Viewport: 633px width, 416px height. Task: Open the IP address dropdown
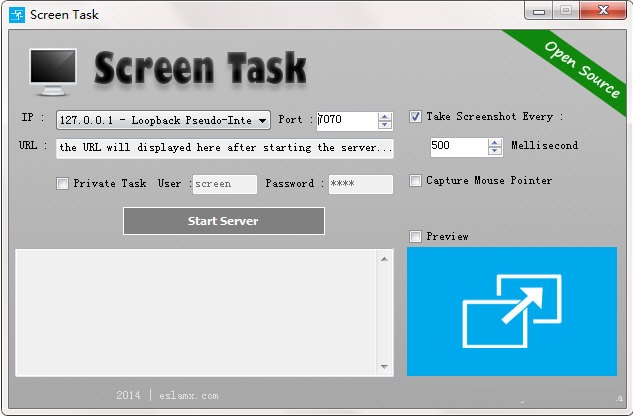(x=262, y=121)
